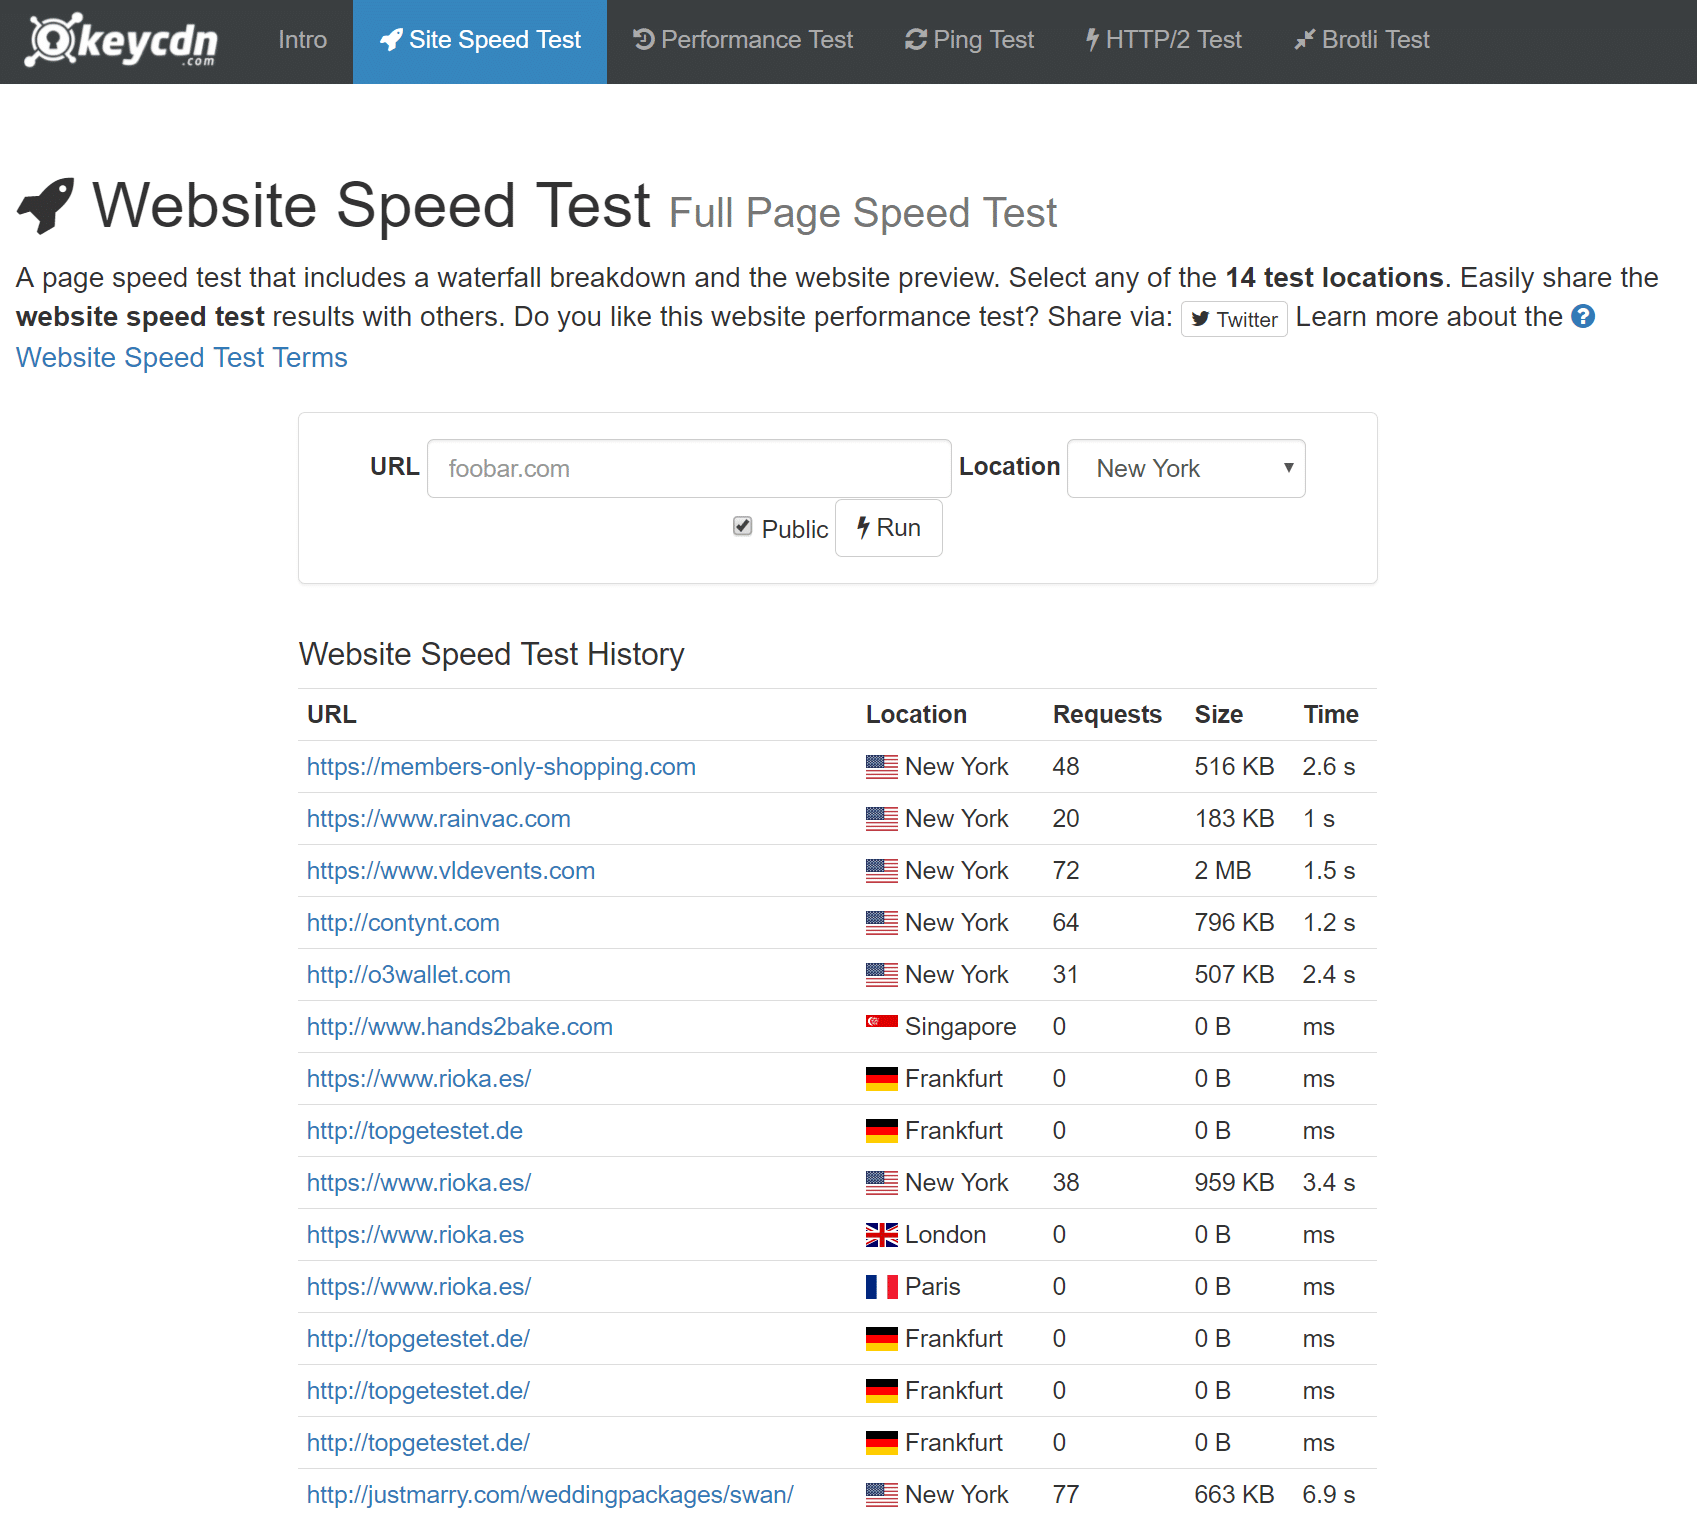The width and height of the screenshot is (1697, 1536).
Task: Click the history icon next to Performance Test
Action: 643,39
